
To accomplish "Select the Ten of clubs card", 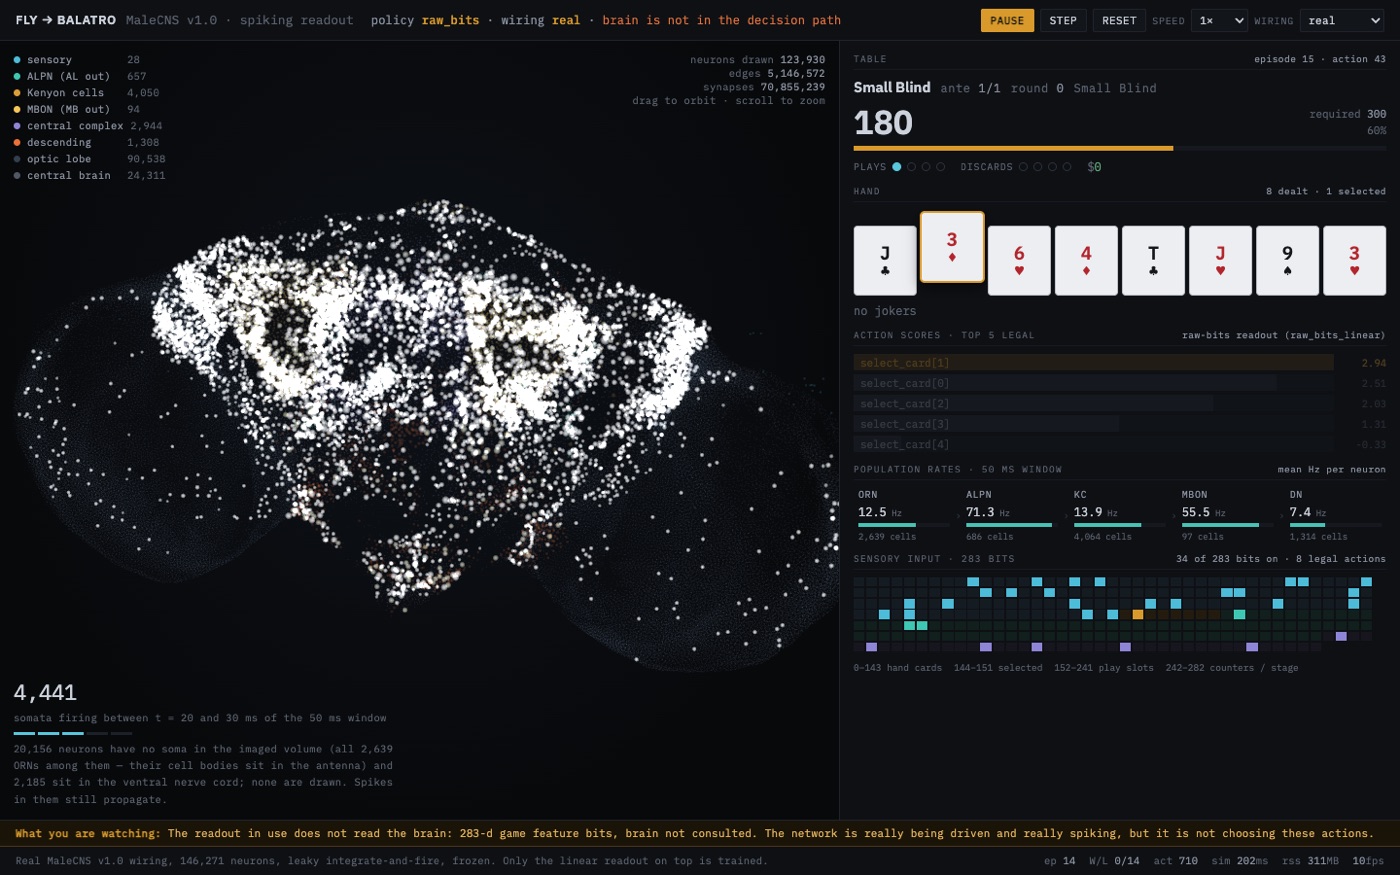I will pos(1153,260).
